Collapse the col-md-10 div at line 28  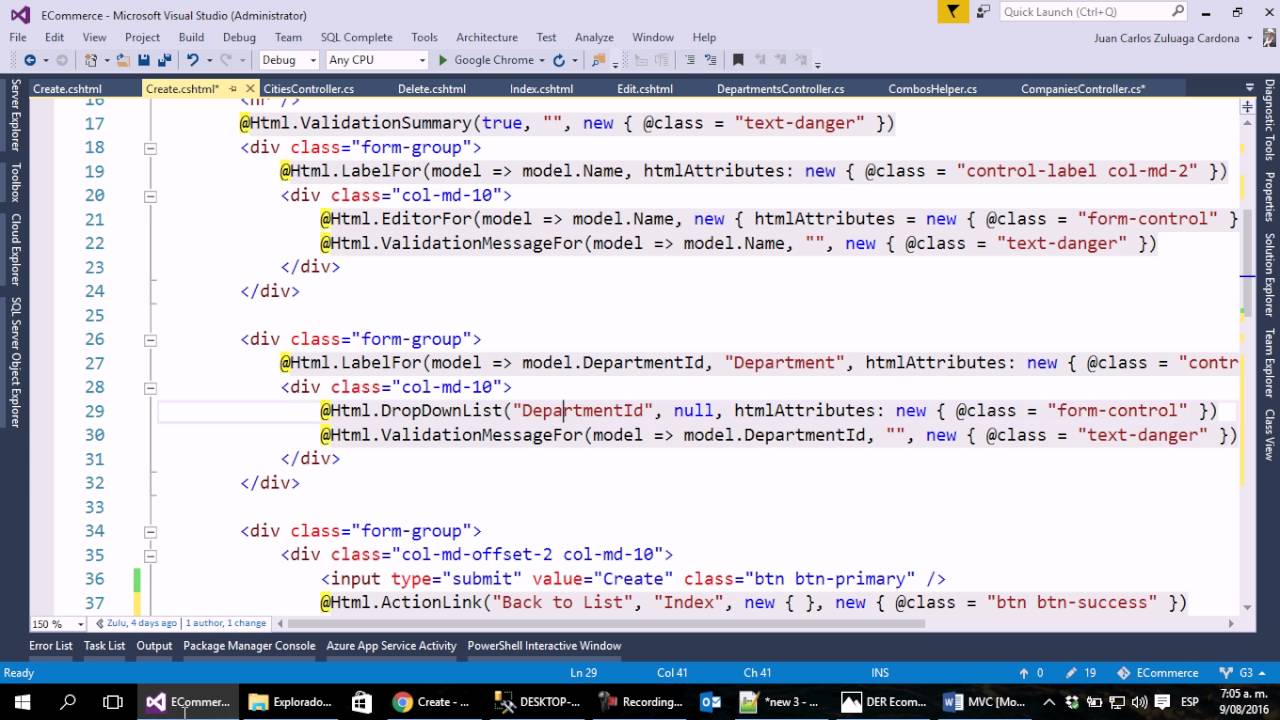point(150,388)
